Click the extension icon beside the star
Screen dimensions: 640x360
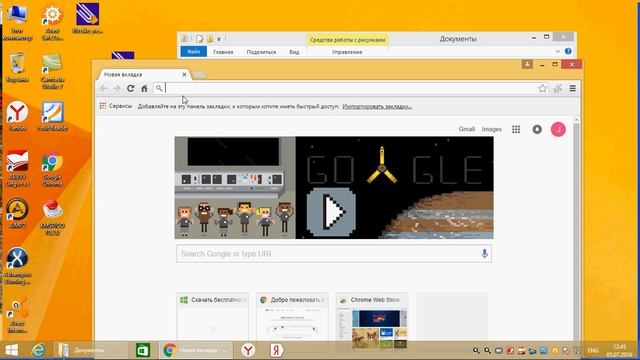(558, 88)
